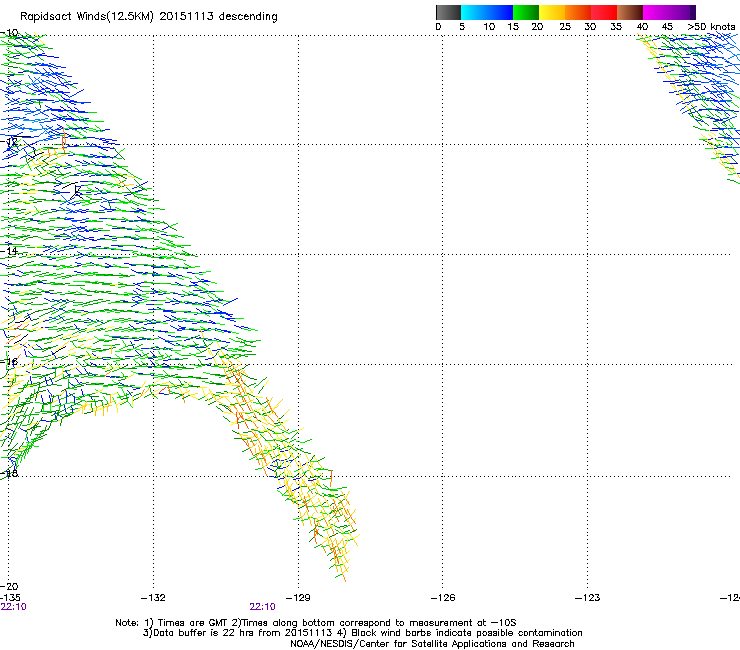Click the 'Data buffer is 22 hrs' note

pos(362,633)
